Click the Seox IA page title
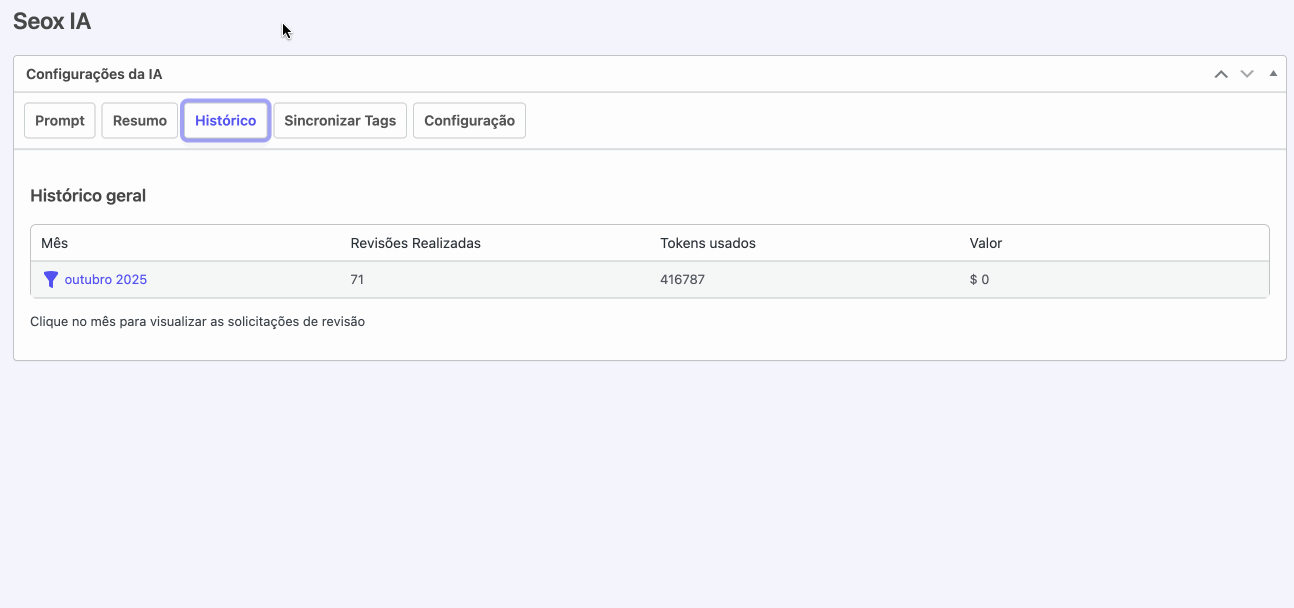Screen dimensions: 1294x608 point(52,21)
